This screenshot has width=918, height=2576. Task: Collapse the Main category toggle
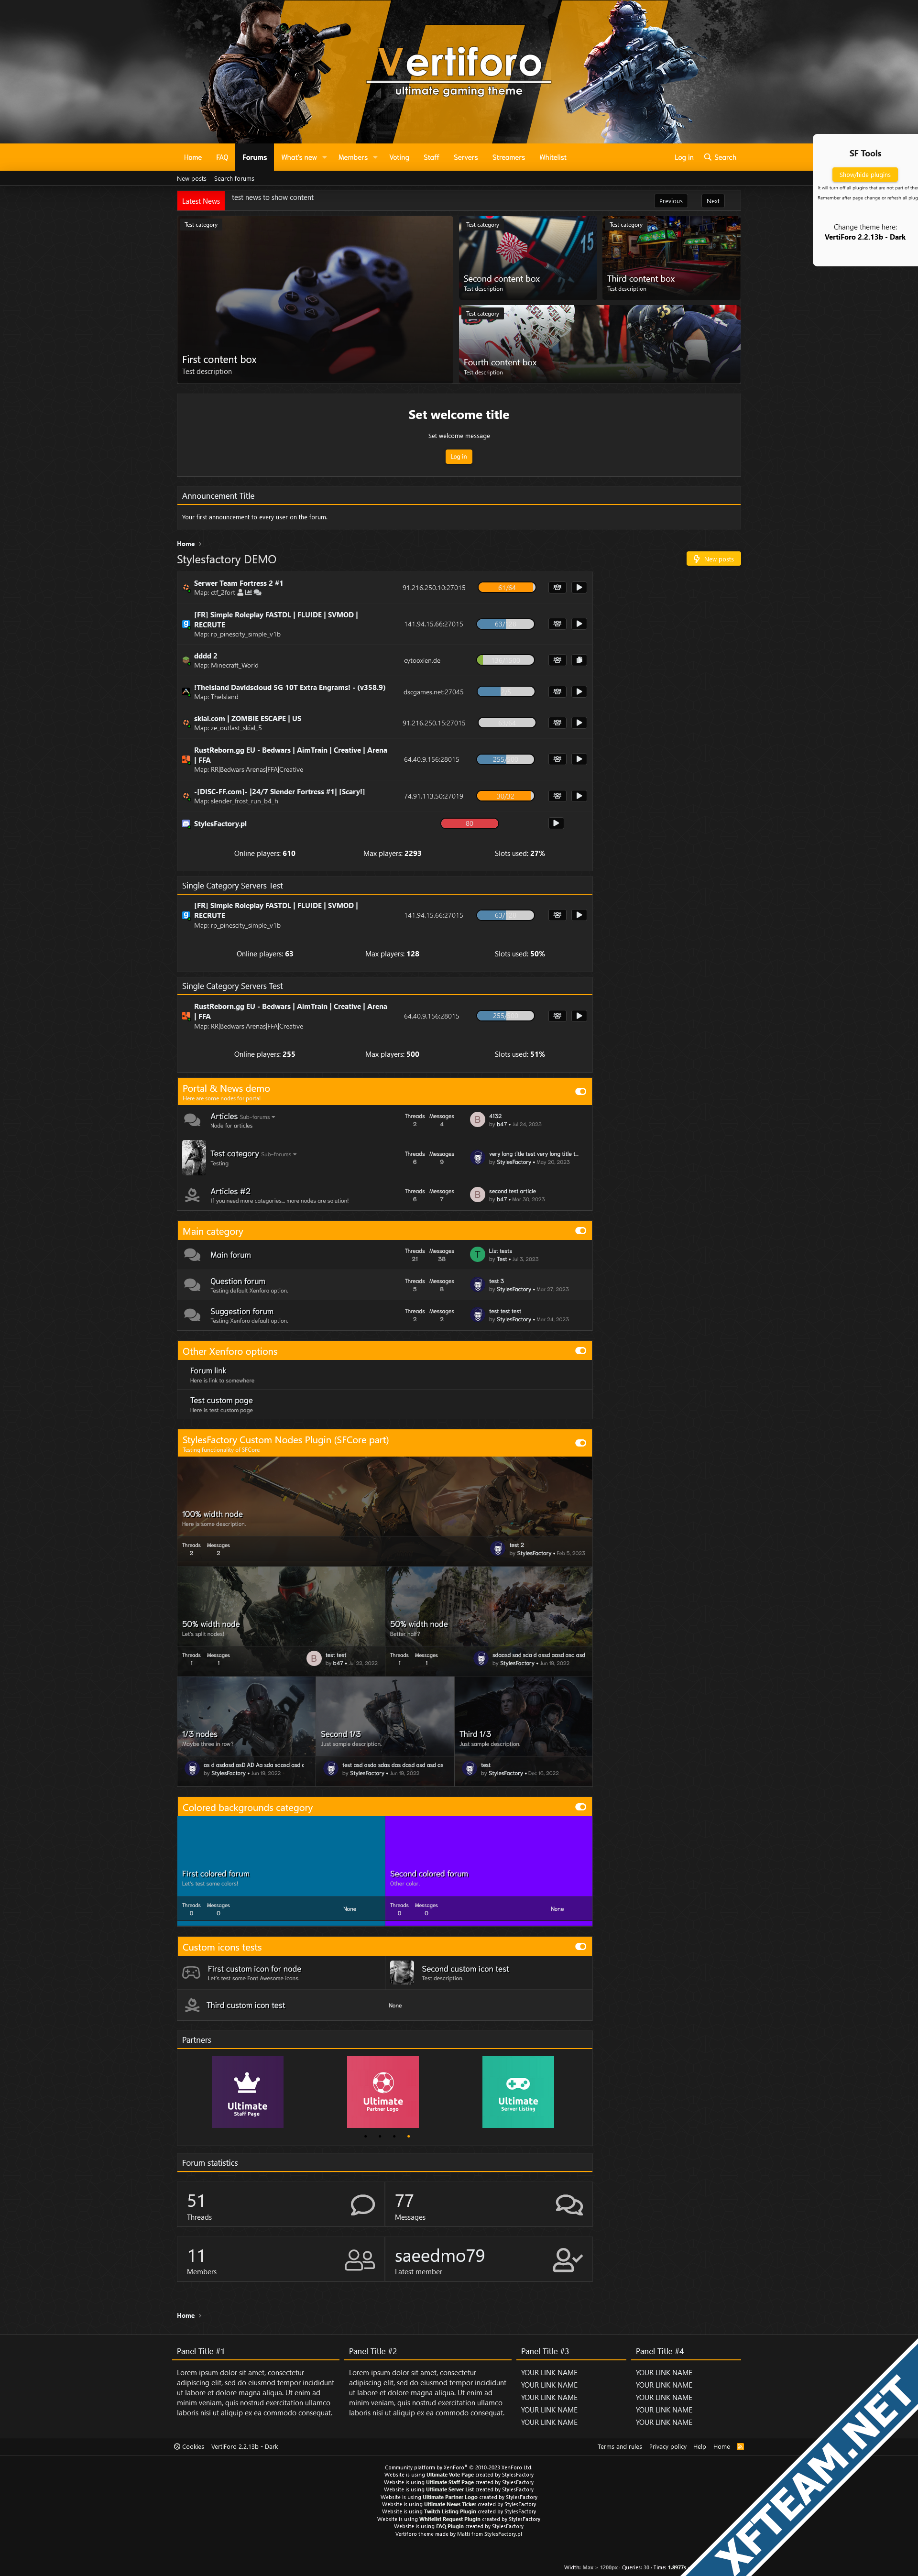(x=581, y=1230)
